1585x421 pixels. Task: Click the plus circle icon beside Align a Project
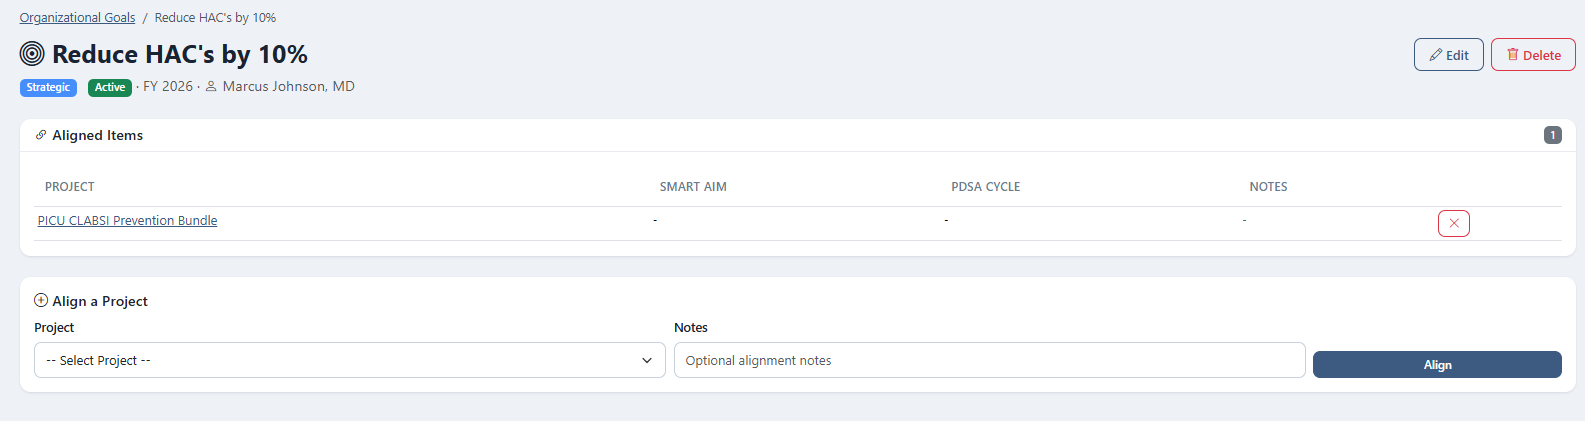[41, 300]
